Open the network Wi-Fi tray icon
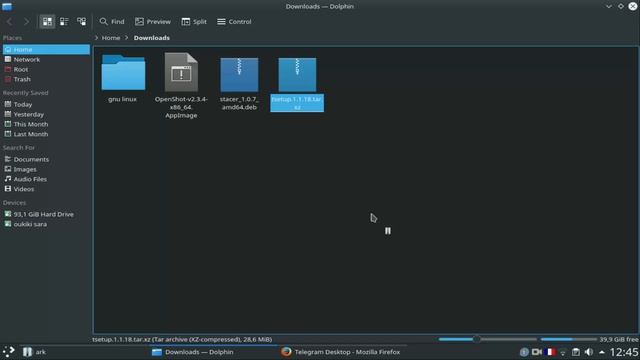 coord(563,352)
